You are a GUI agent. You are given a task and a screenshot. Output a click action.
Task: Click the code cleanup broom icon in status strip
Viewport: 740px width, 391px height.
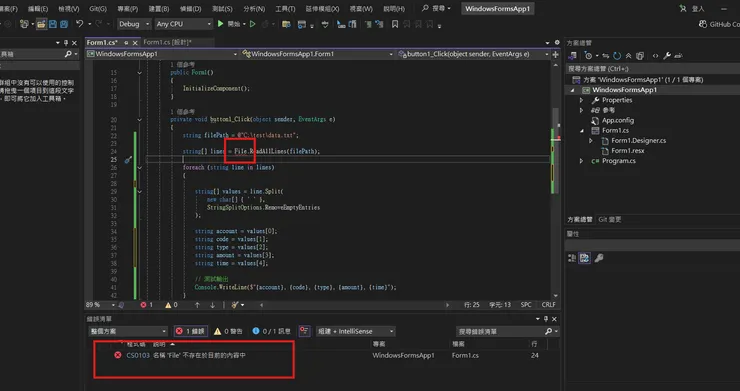point(235,305)
